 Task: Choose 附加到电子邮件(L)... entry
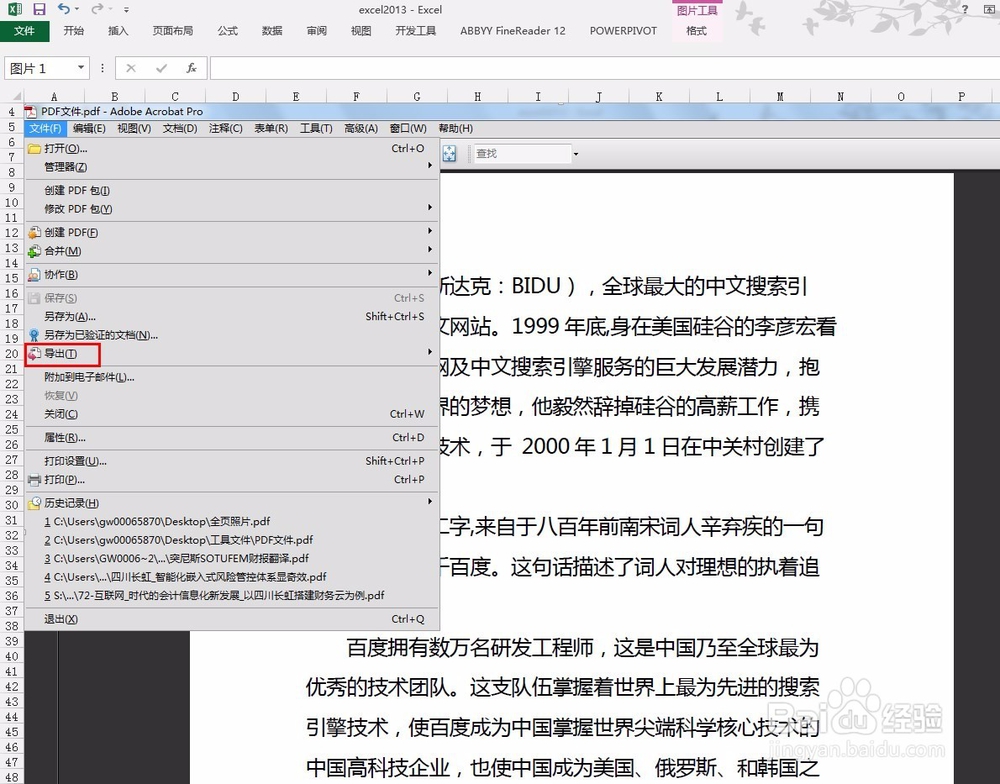(x=232, y=378)
